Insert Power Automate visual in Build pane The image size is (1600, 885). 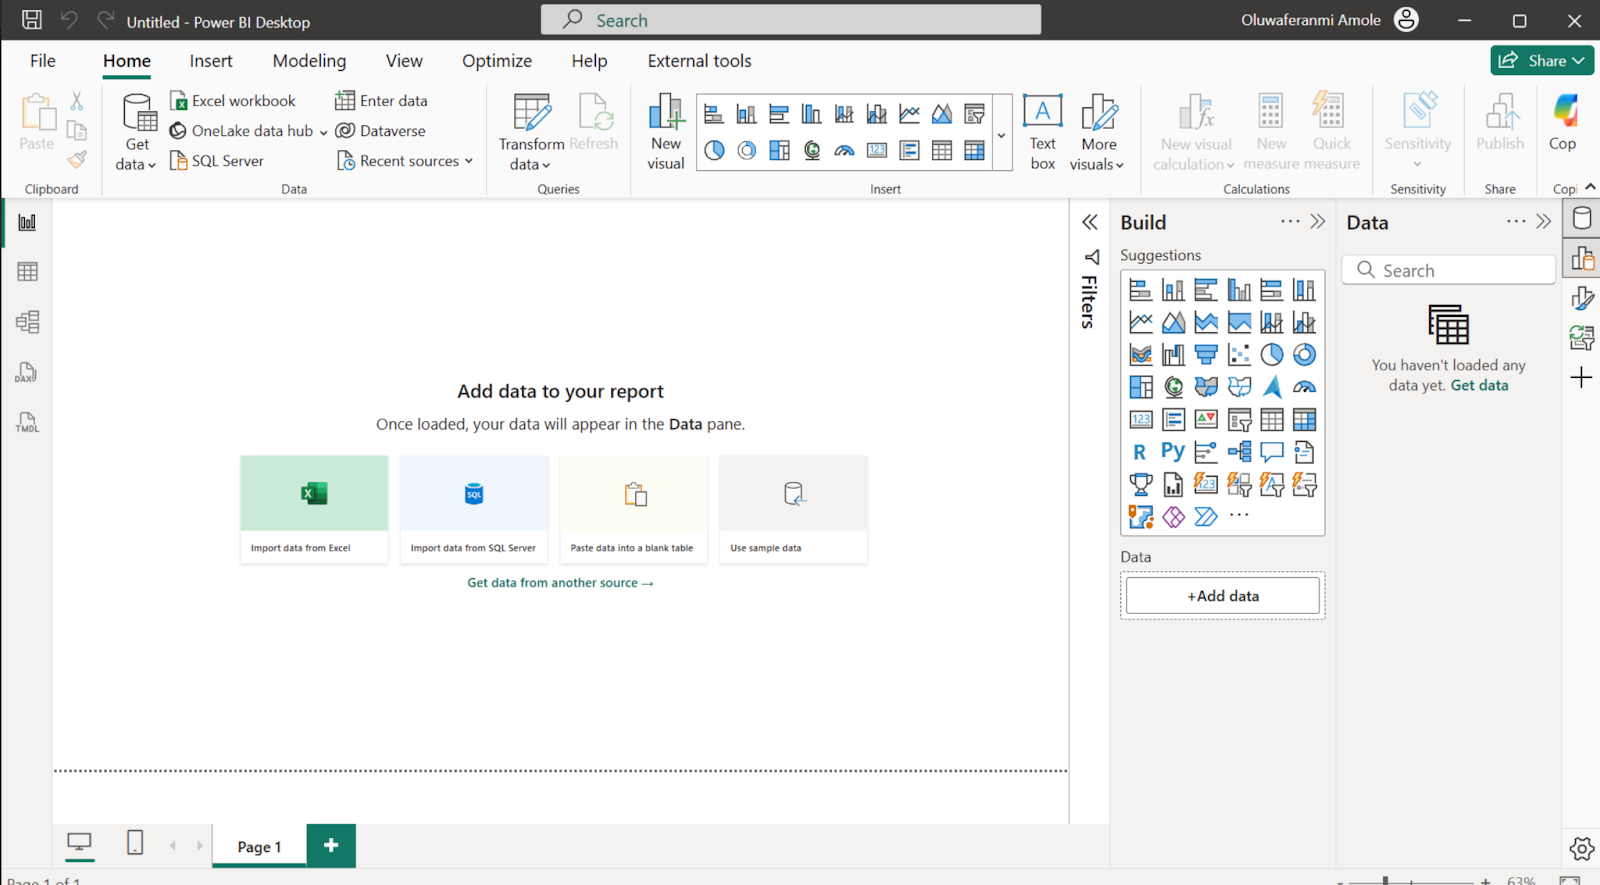click(1206, 516)
